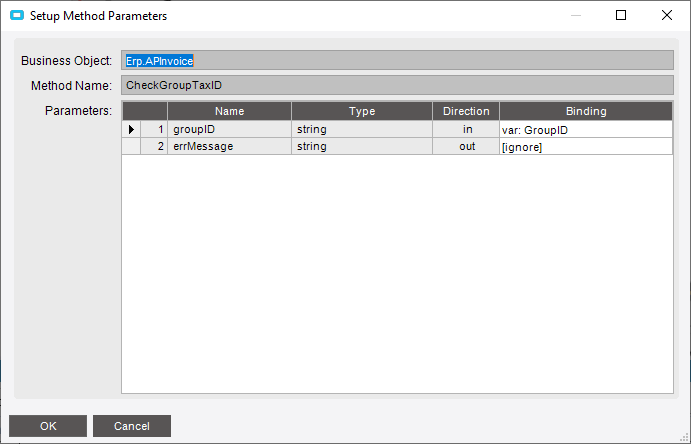Click the 'in' direction cell
Viewport: 691px width, 444px height.
[466, 130]
